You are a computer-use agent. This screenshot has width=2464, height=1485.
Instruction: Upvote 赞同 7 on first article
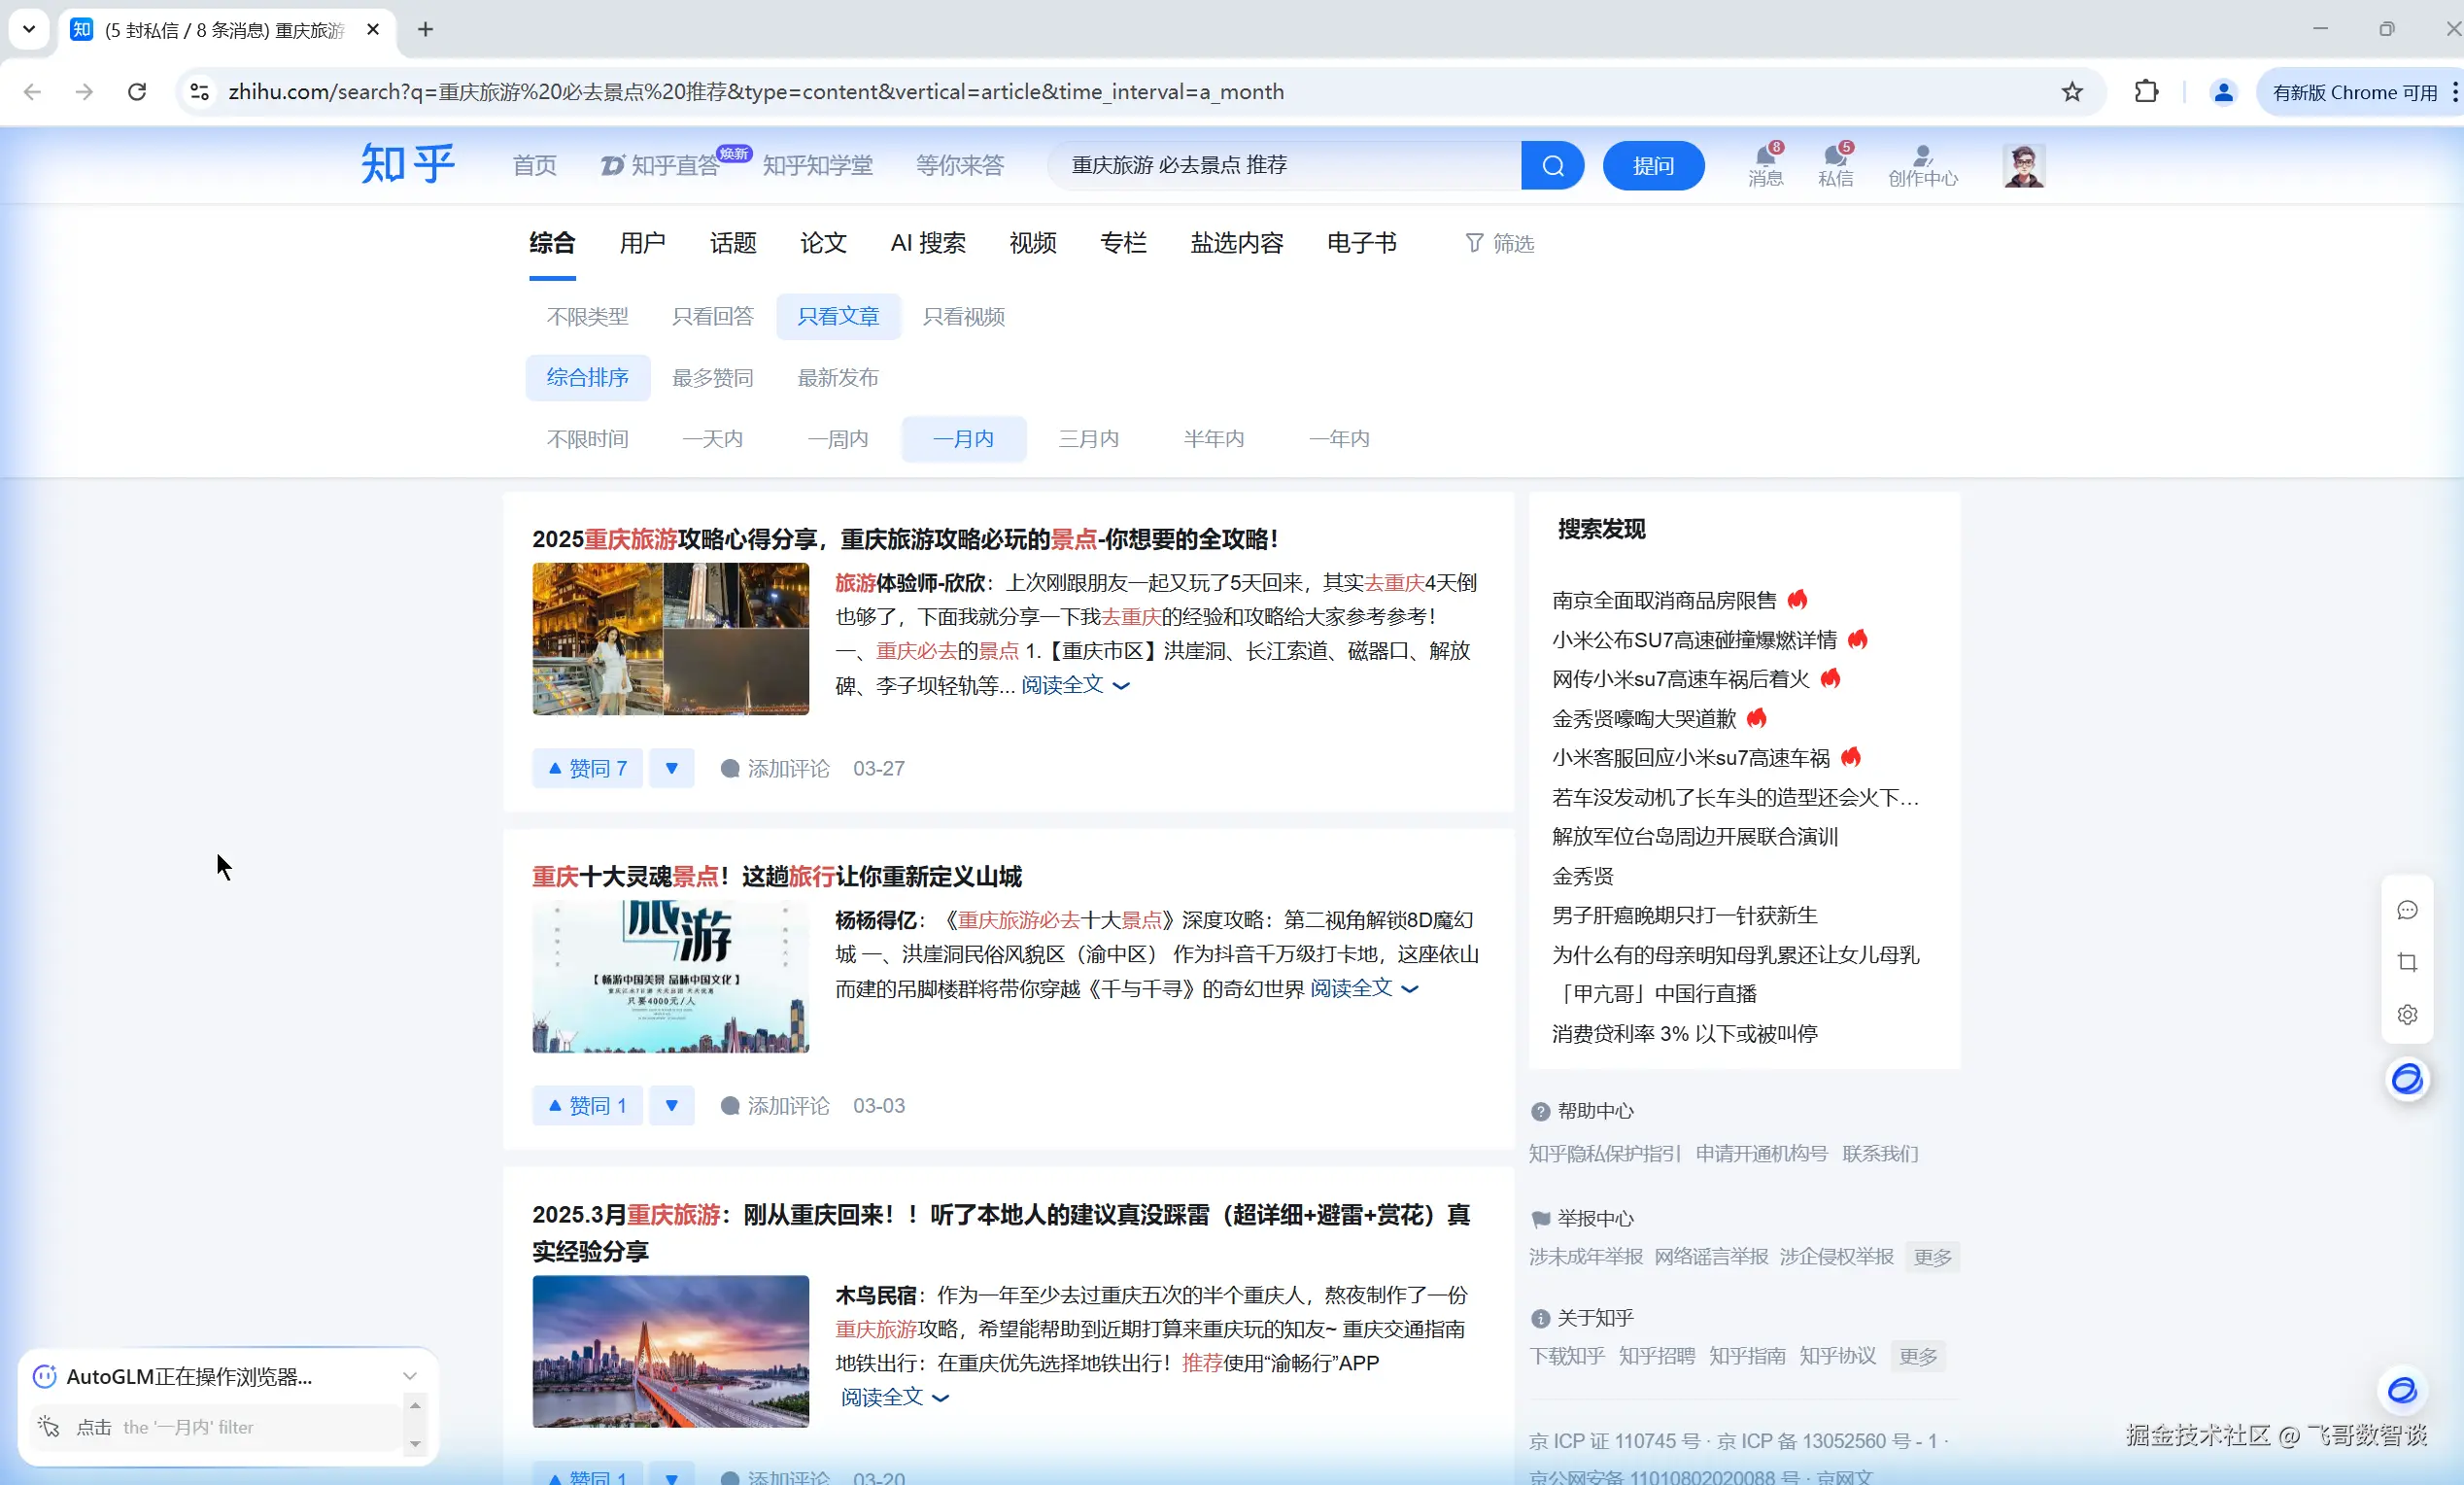coord(587,768)
